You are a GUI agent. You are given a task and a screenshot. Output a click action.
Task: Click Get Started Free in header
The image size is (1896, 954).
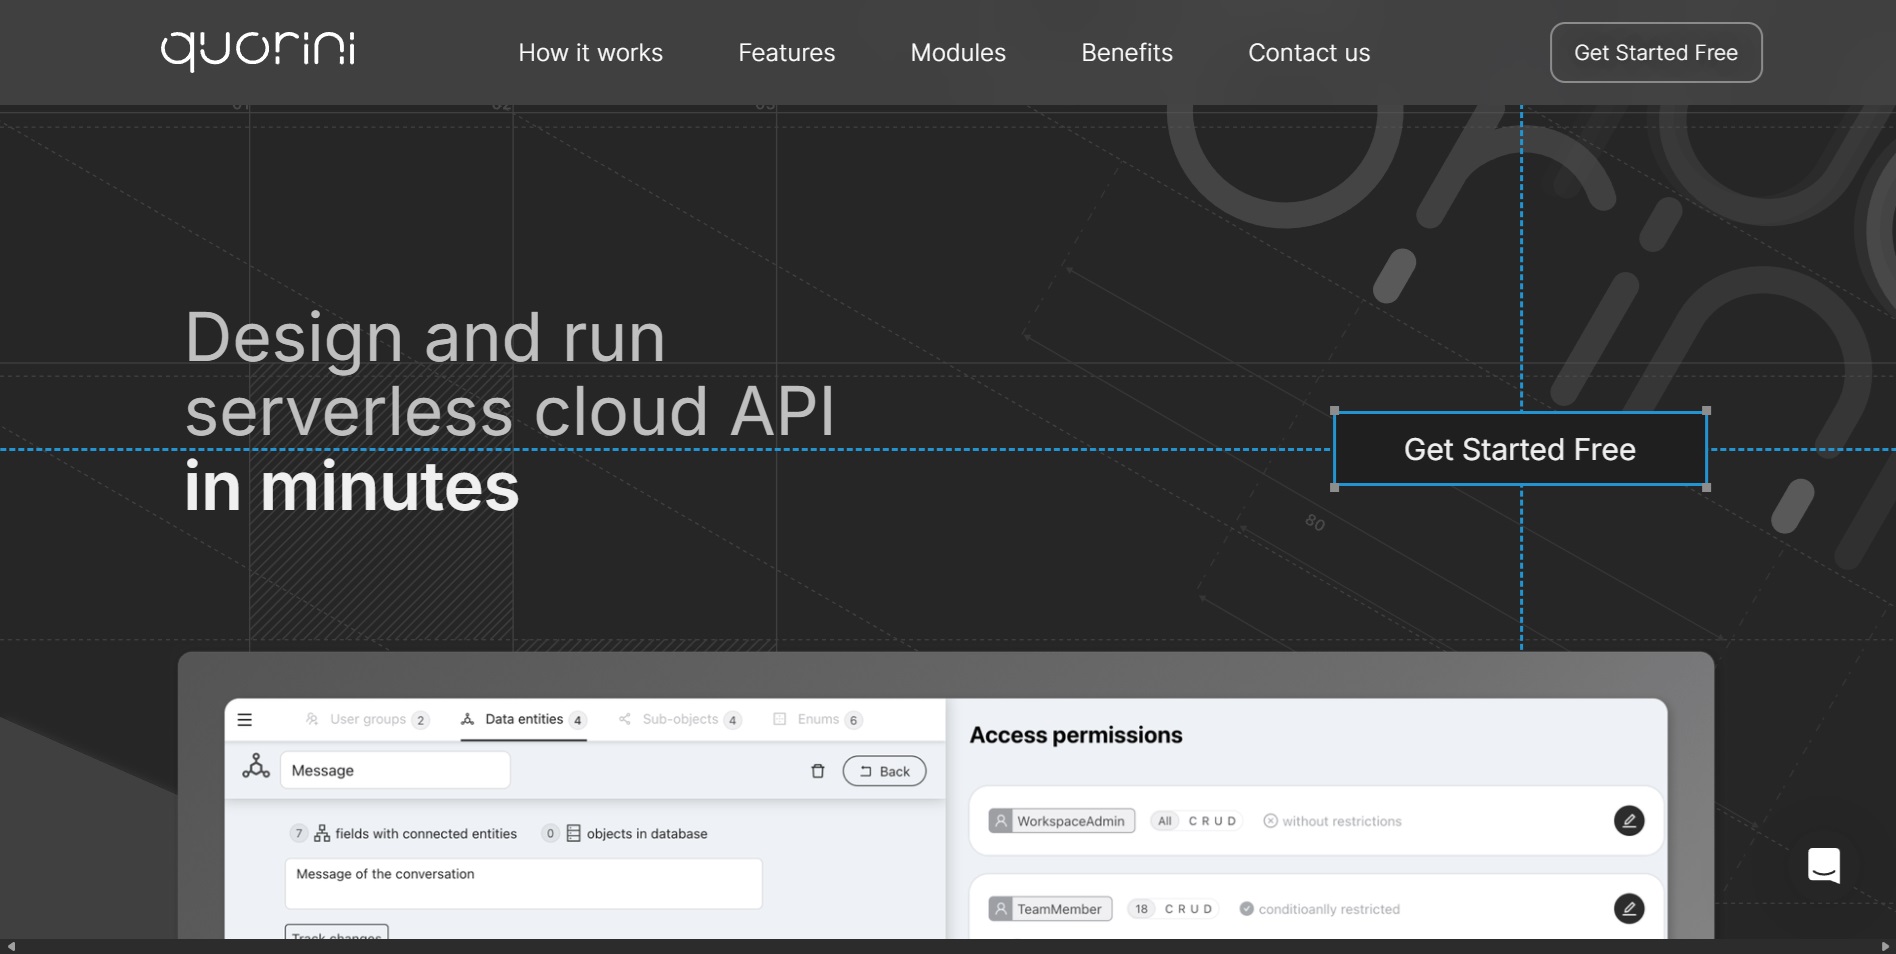(1656, 53)
